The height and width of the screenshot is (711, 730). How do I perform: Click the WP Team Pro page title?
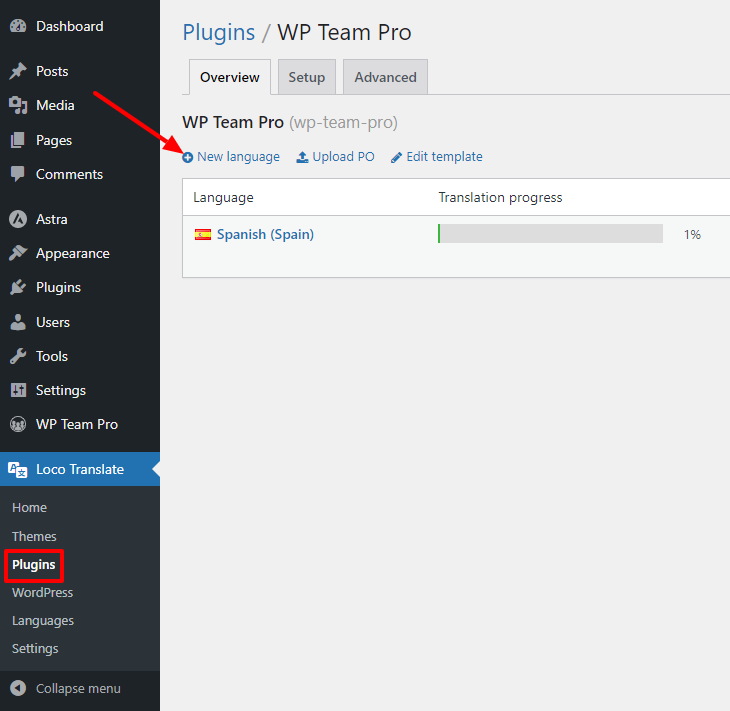point(344,33)
